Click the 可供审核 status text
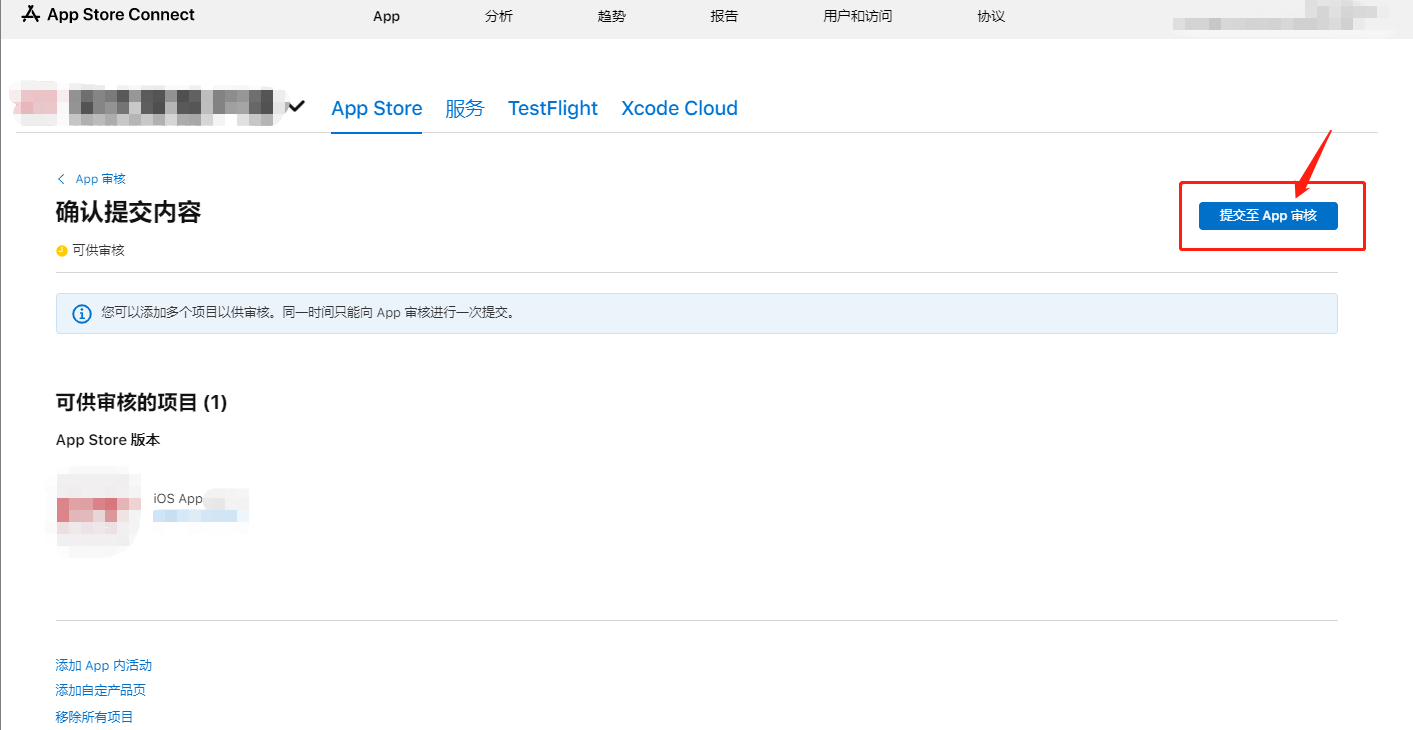Screen dimensions: 1413x730 [99, 251]
